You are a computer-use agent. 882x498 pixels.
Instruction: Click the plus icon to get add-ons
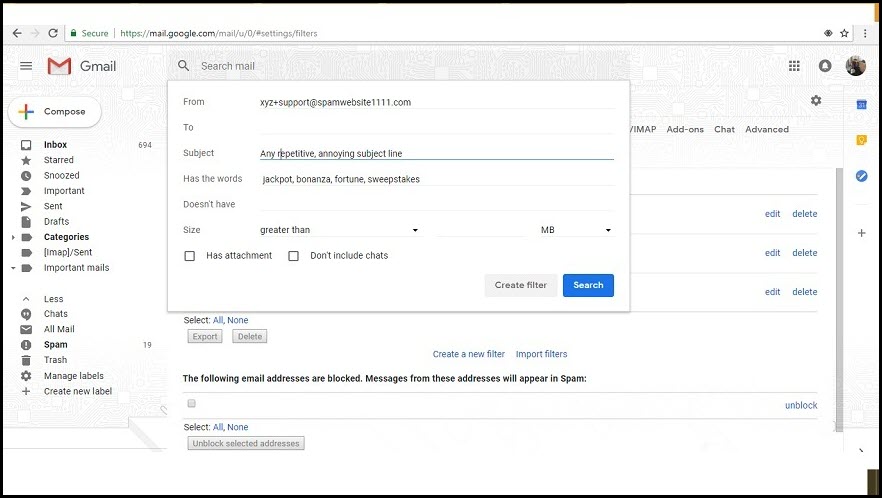pos(861,233)
